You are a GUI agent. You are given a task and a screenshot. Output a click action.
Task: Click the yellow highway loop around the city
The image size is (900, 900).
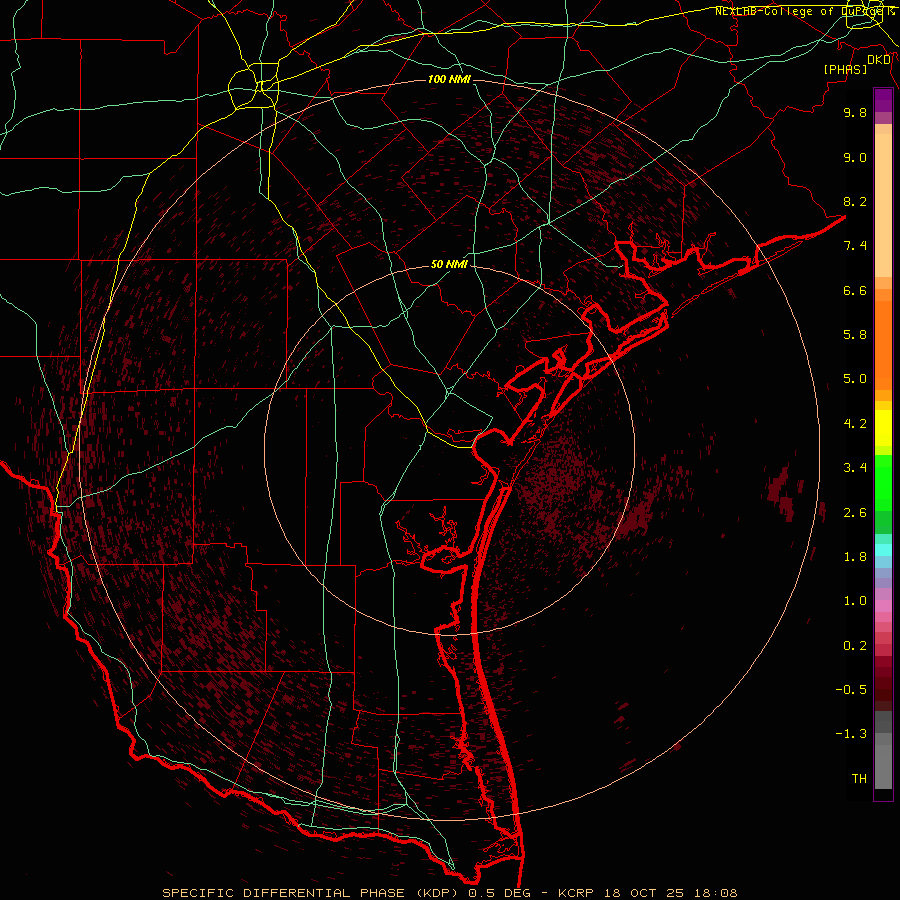click(253, 86)
